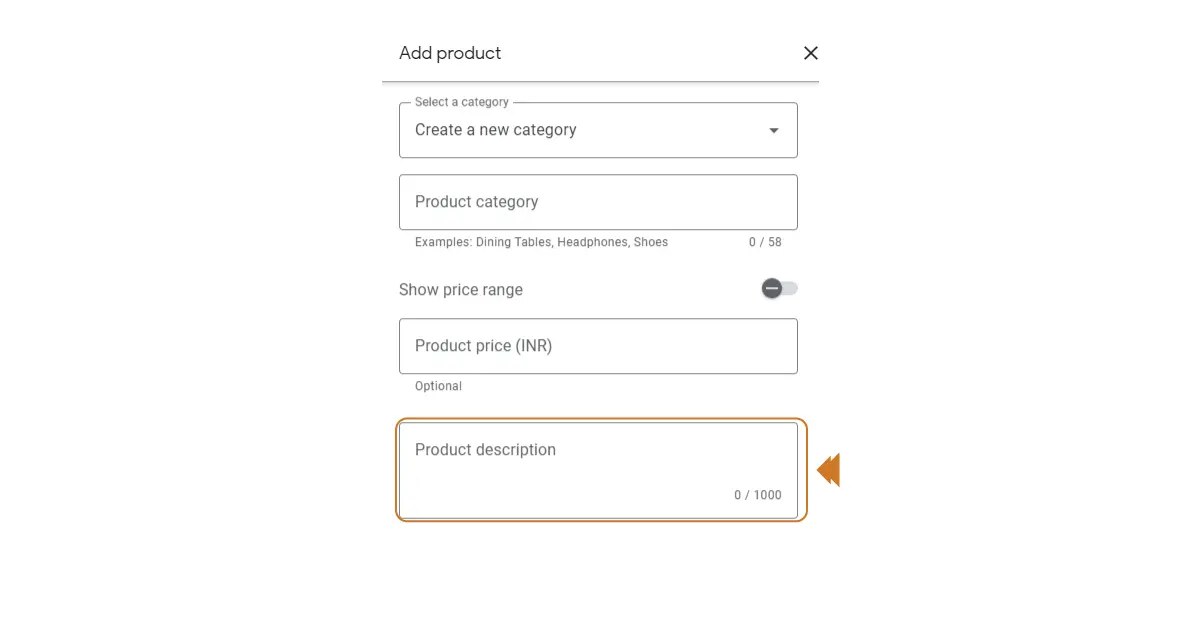Viewport: 1200px width, 628px height.
Task: Click the "Add product" dialog title
Action: (450, 53)
